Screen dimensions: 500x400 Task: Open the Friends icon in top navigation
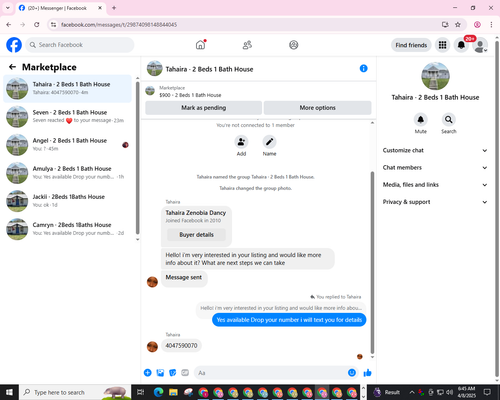tap(247, 45)
